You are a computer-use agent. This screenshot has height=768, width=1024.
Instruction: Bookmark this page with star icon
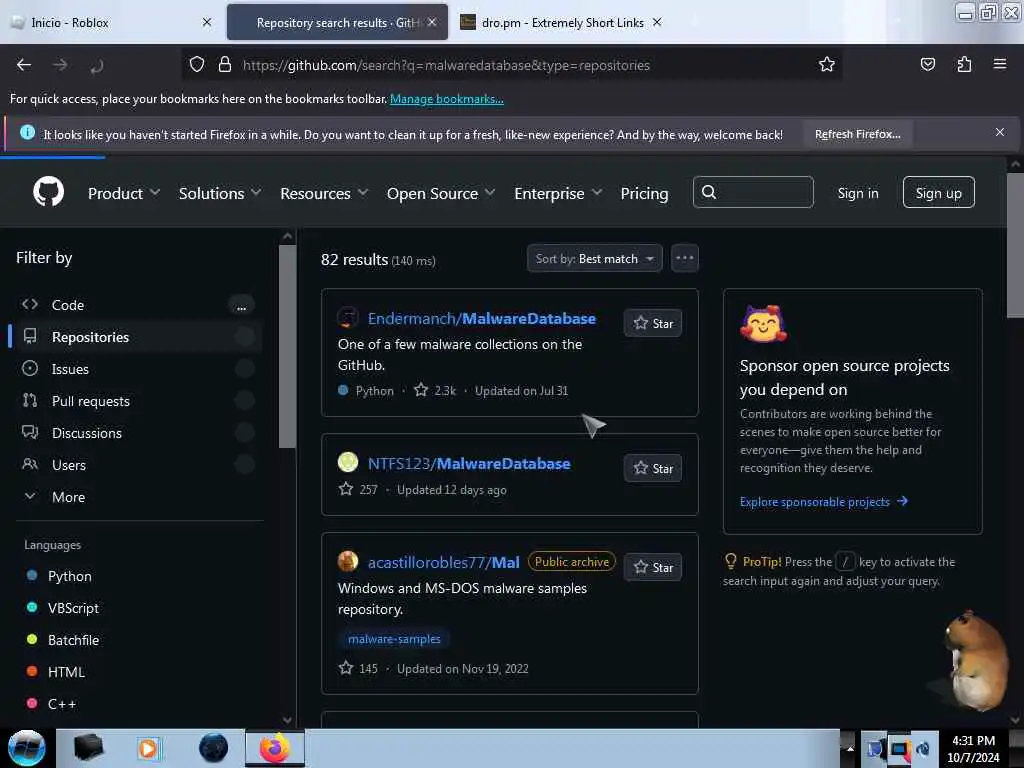827,64
